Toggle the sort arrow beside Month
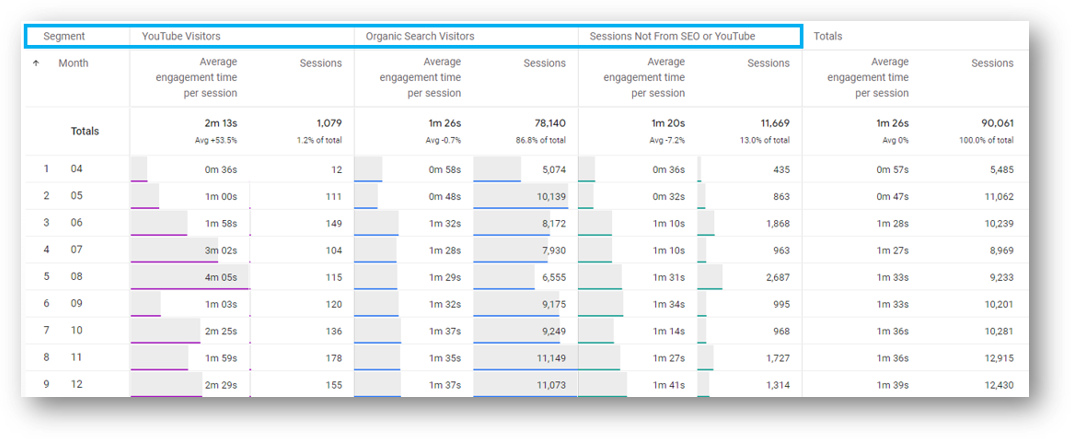This screenshot has width=1071, height=439. tap(36, 63)
